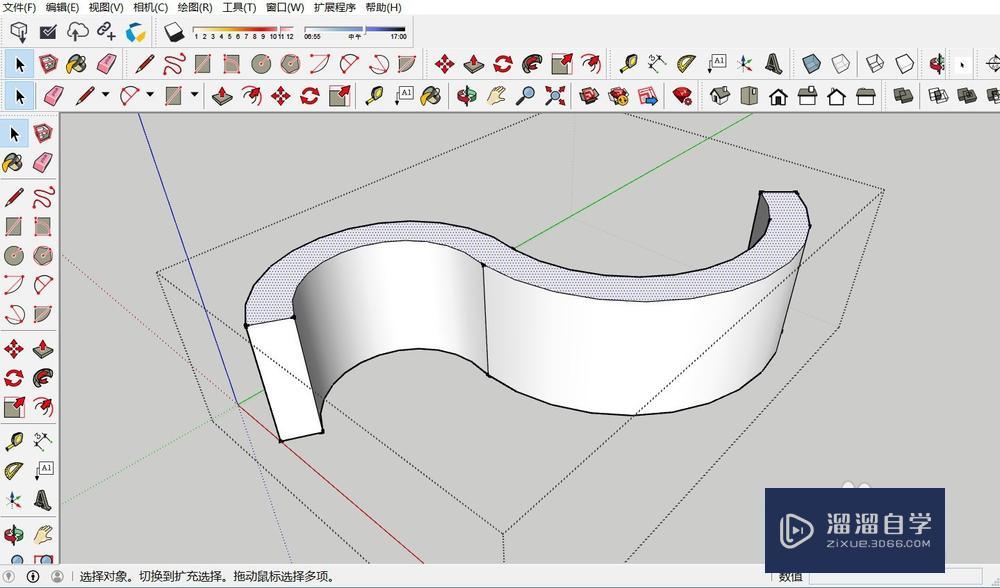Toggle Back Edges style

click(x=841, y=64)
